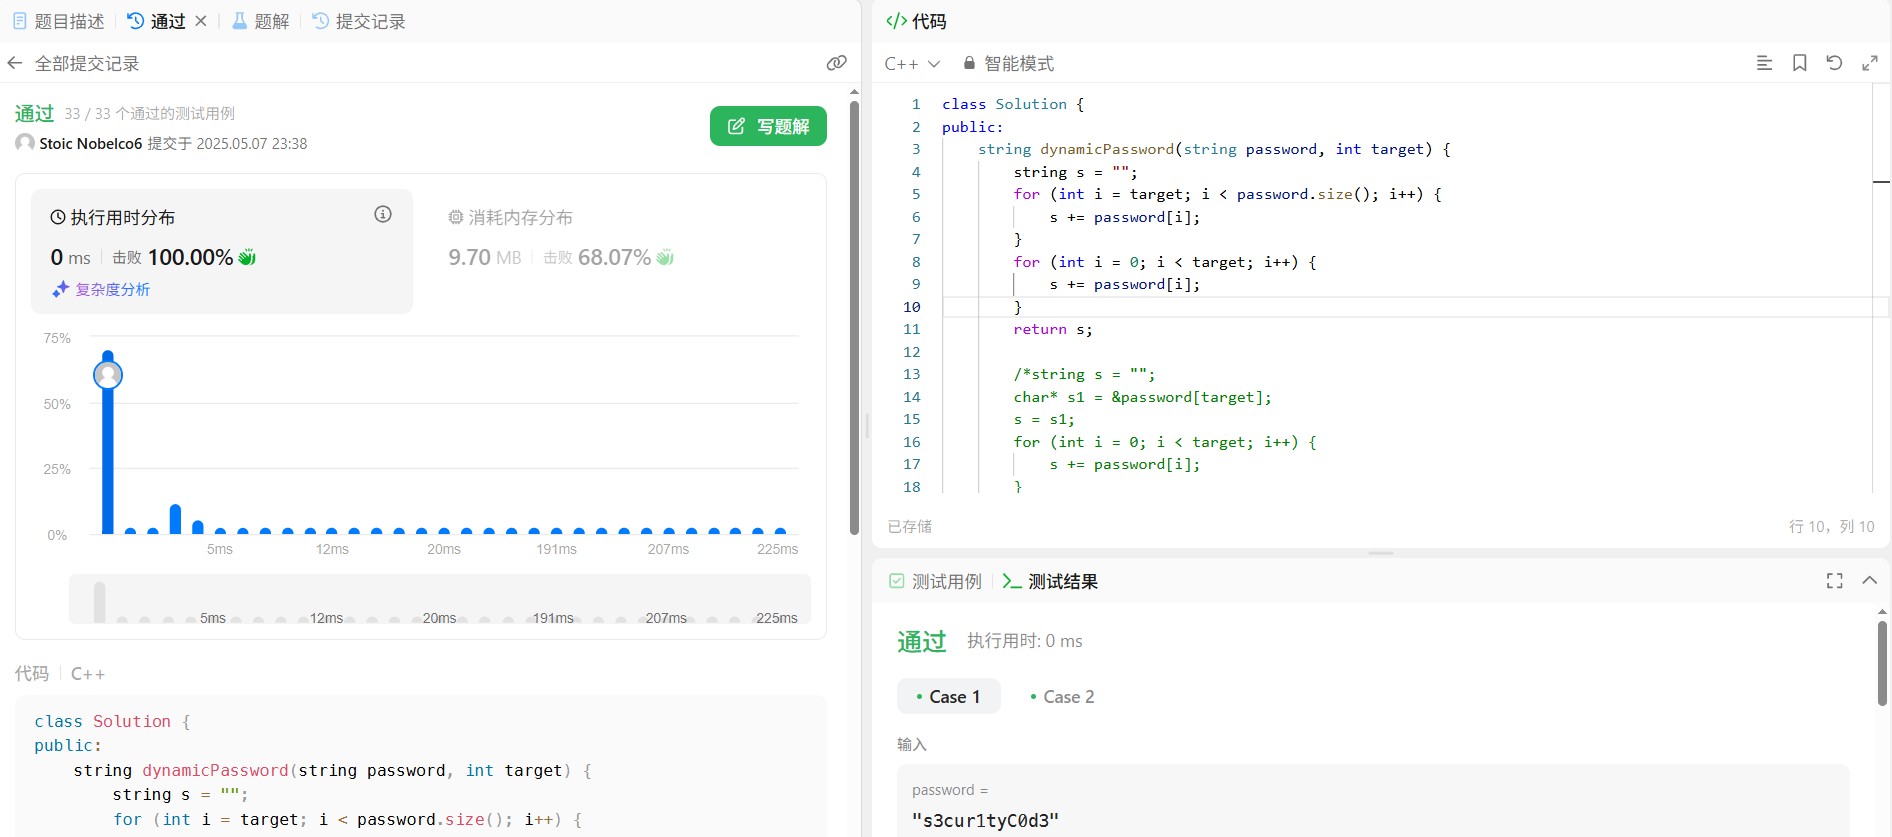Expand editor to fullscreen icon

[x=1870, y=63]
